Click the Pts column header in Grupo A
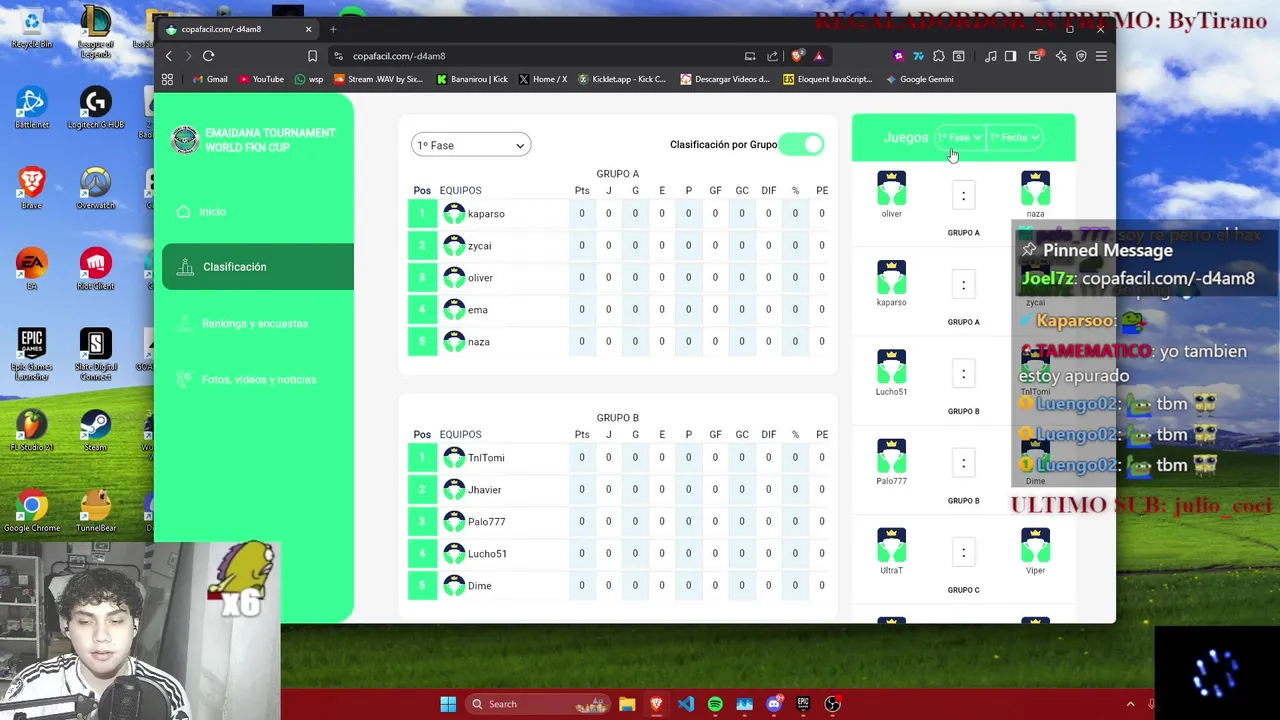 582,190
